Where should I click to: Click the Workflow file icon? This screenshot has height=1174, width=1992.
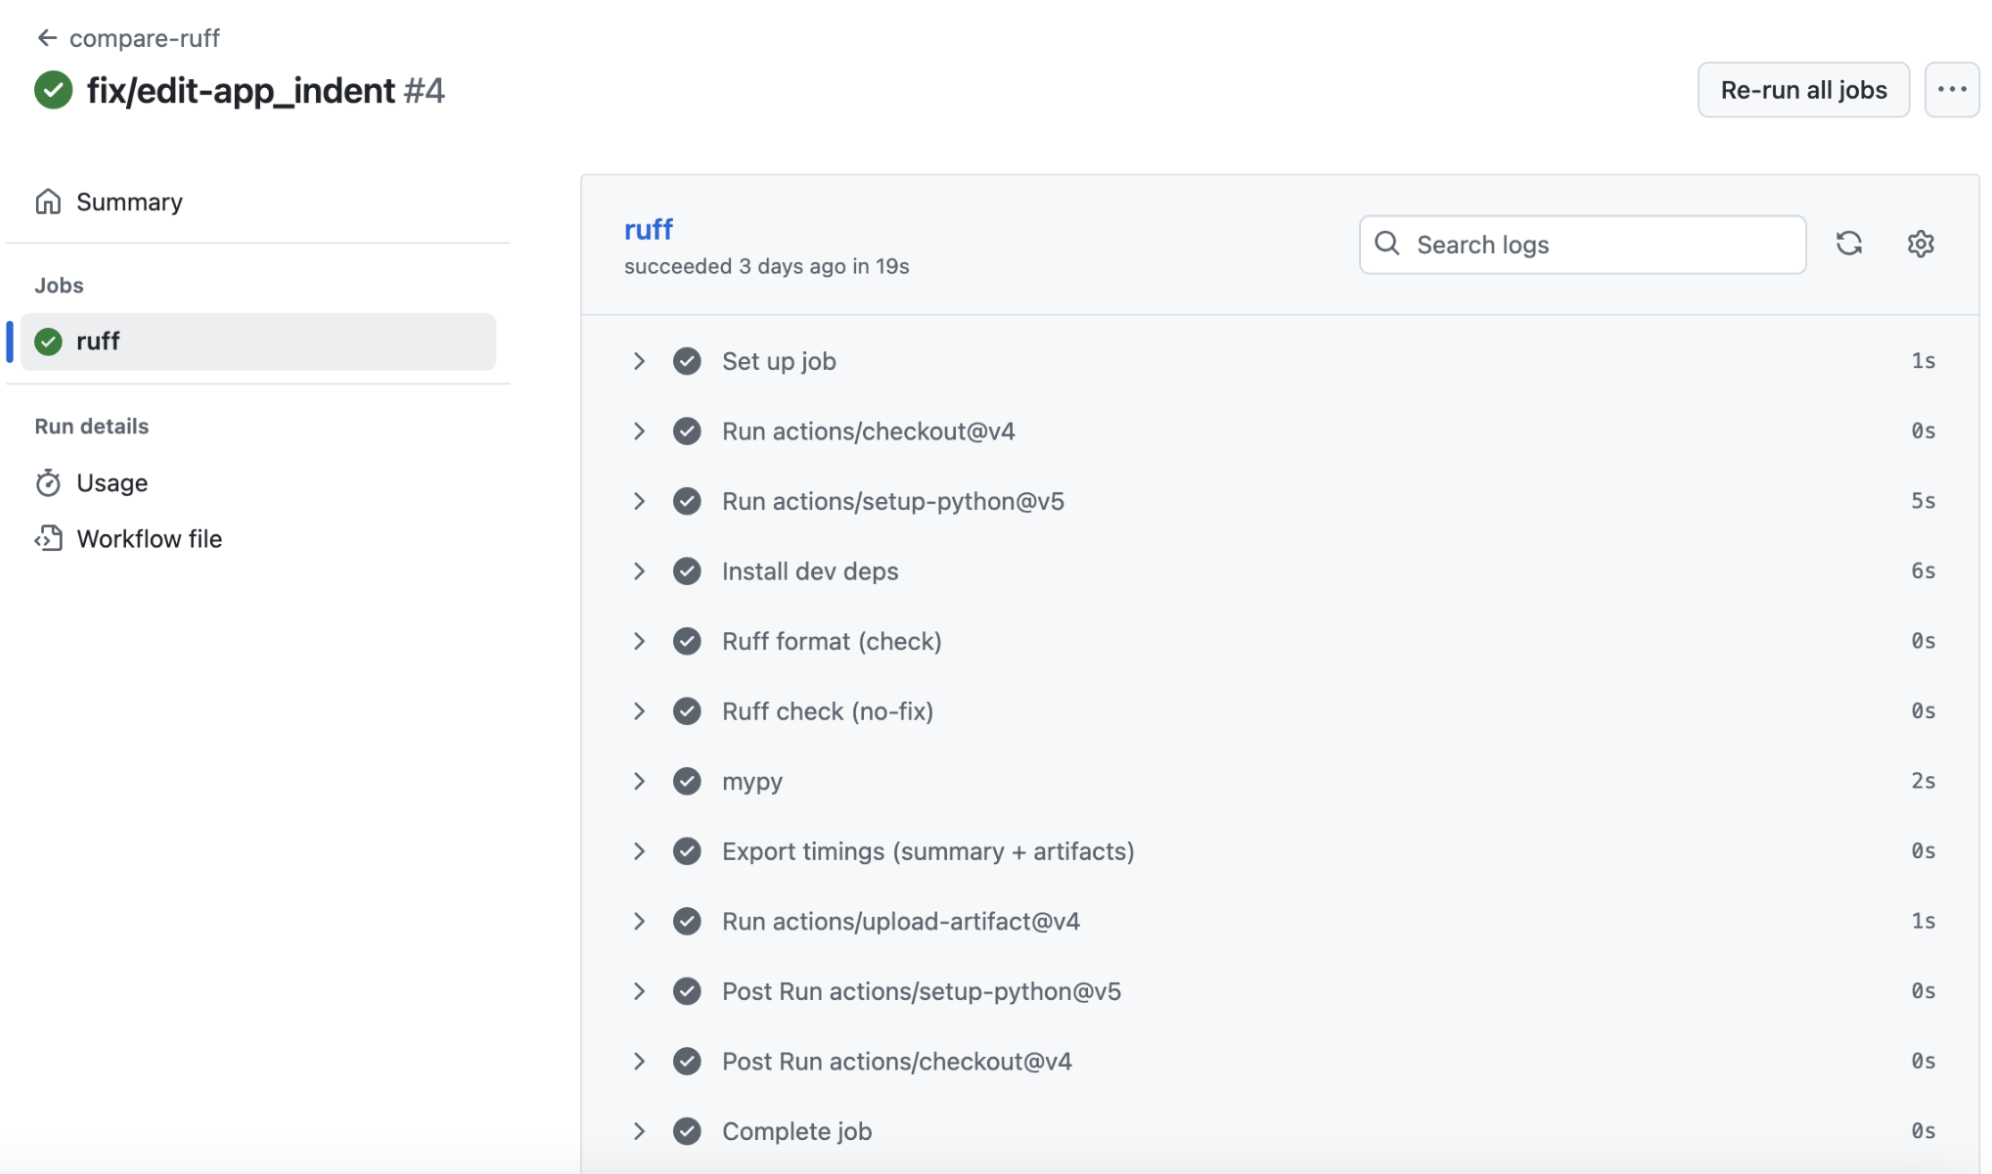point(48,539)
